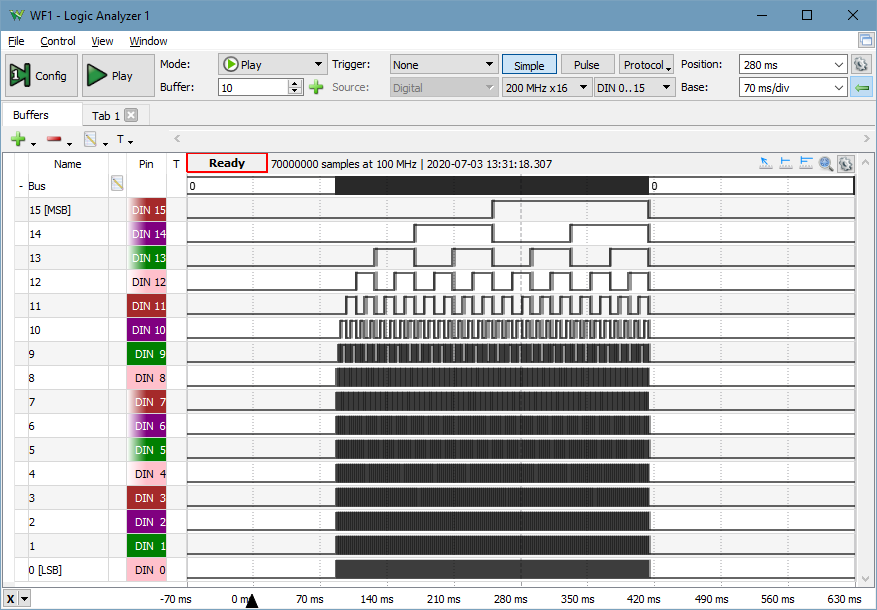Click the green plus beside Buffer field
Image resolution: width=877 pixels, height=610 pixels.
tap(316, 87)
